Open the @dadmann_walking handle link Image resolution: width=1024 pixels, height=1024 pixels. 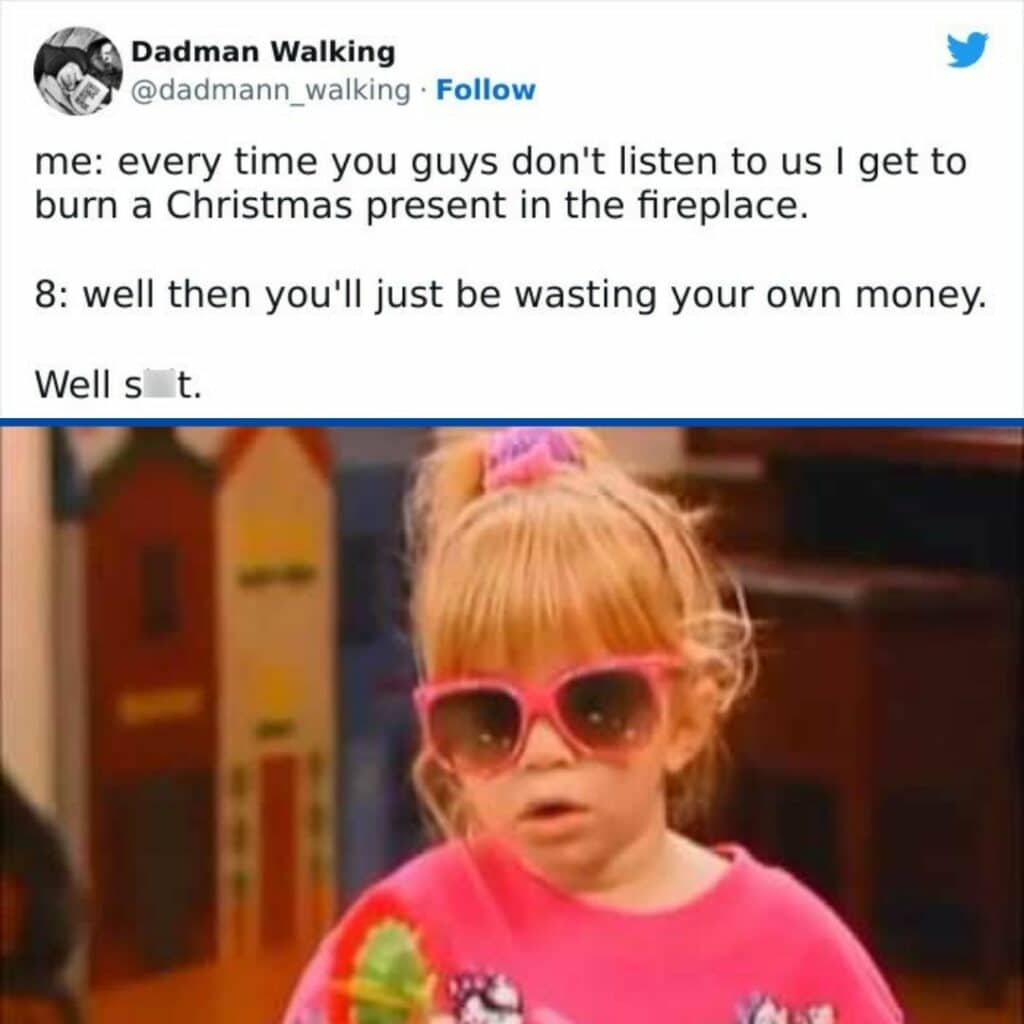coord(271,90)
